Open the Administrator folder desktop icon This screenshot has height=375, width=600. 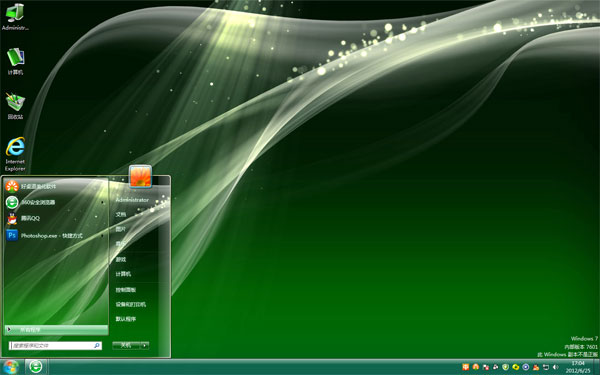[15, 16]
